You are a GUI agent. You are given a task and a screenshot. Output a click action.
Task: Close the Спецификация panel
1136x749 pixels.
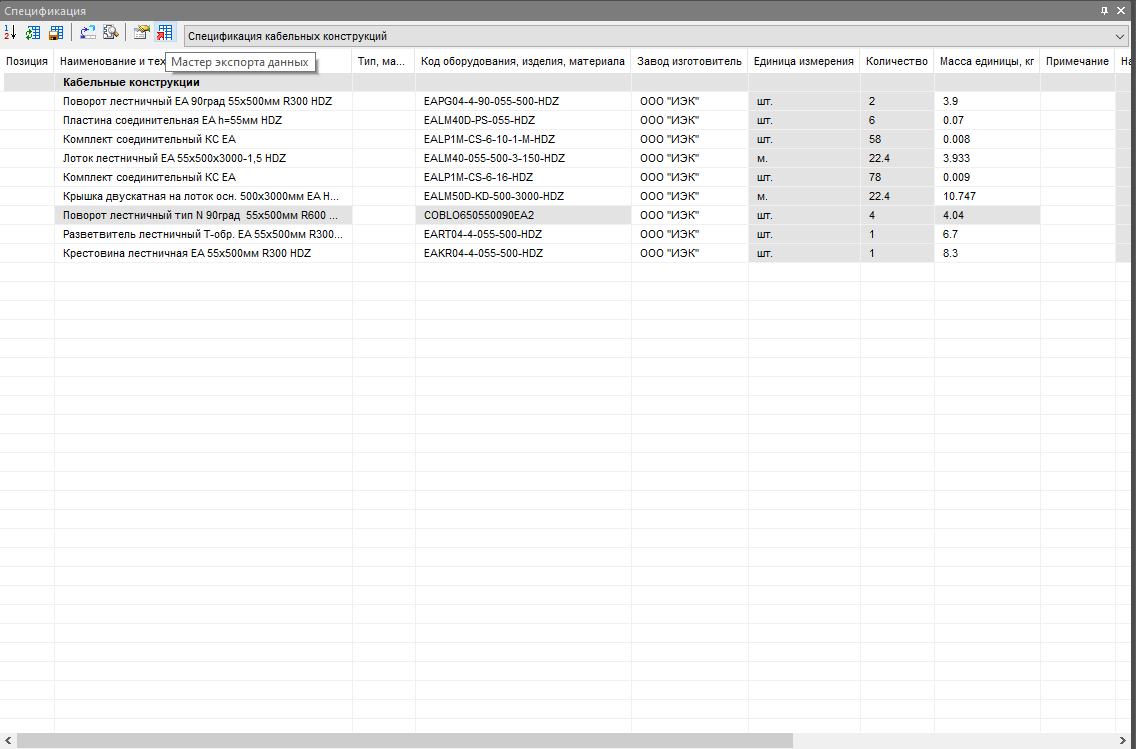tap(1121, 11)
